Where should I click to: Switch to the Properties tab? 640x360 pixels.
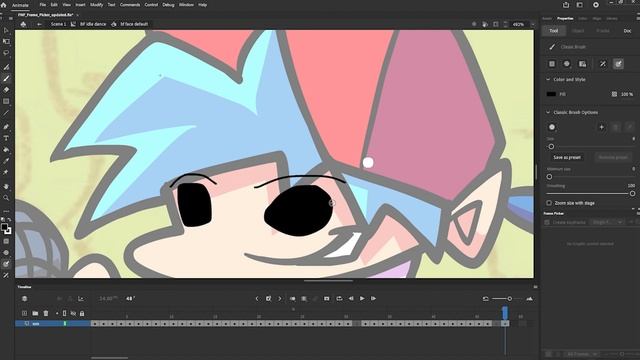pyautogui.click(x=565, y=18)
